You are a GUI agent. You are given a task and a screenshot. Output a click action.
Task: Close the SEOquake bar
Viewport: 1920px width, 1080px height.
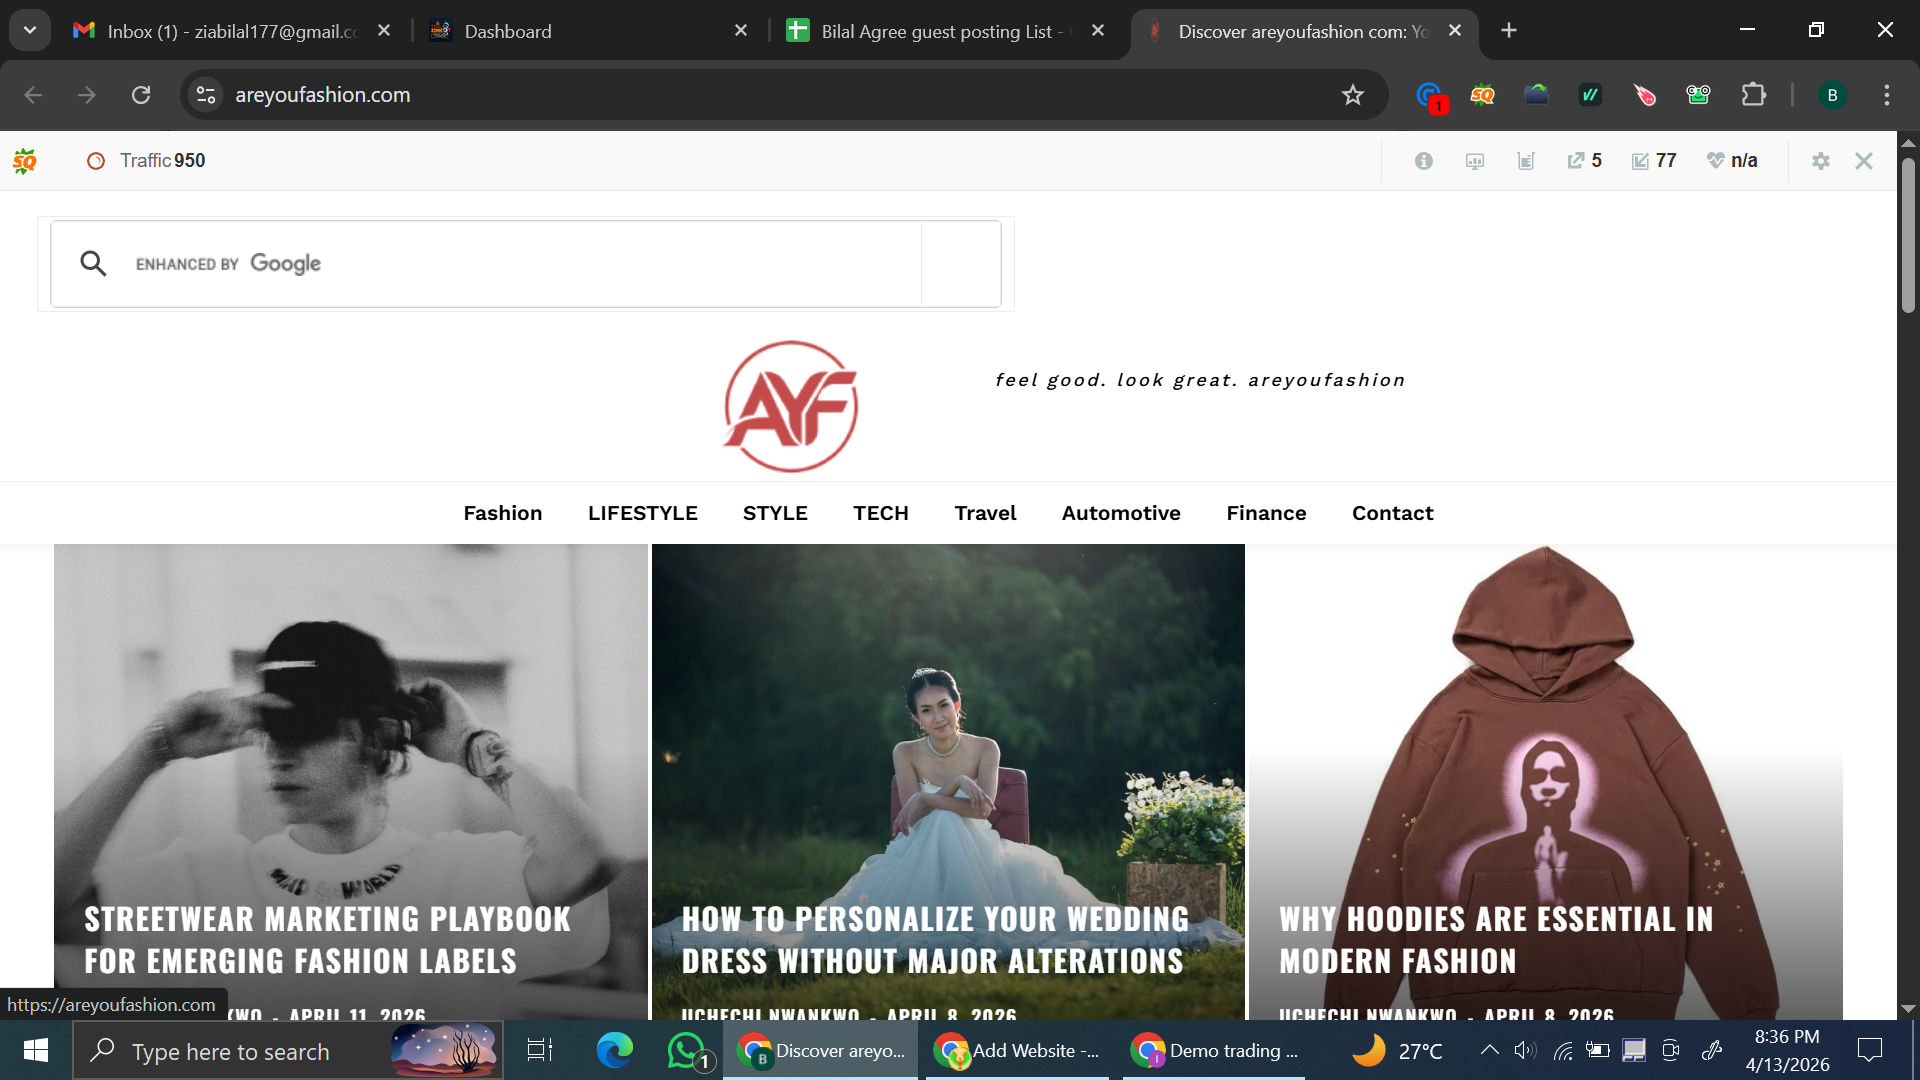click(1864, 161)
